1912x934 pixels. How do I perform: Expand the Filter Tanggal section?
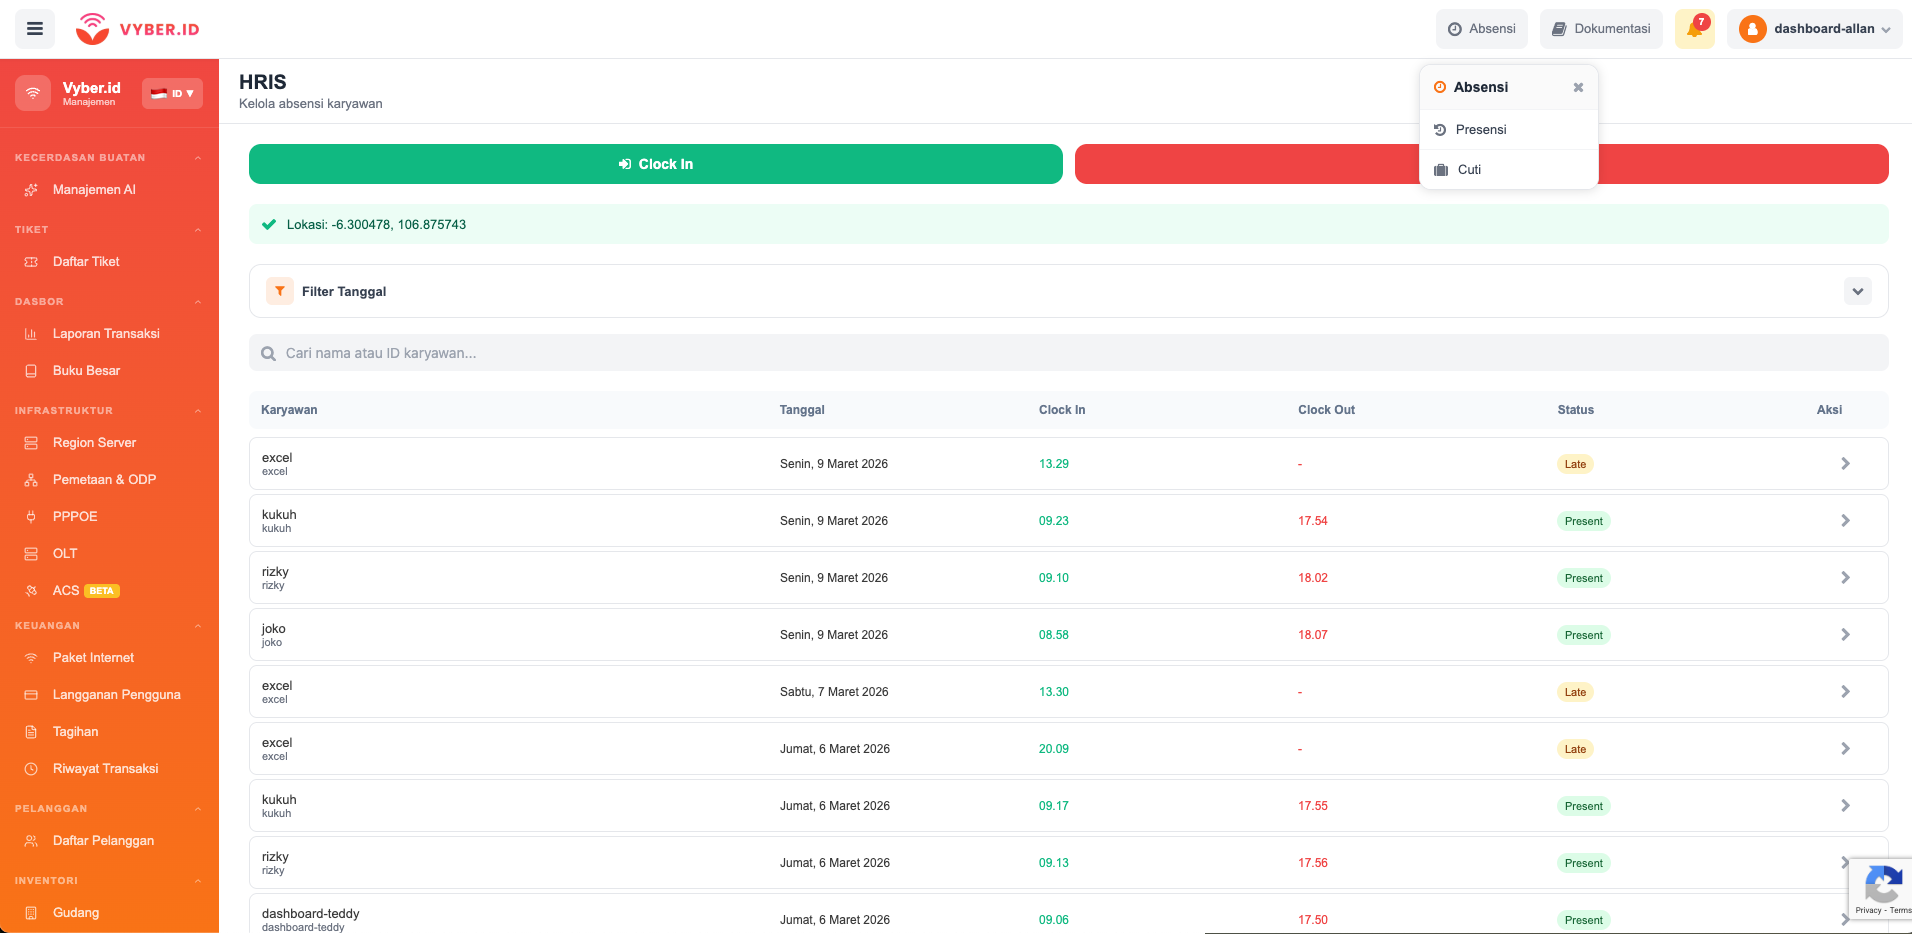[x=1857, y=291]
